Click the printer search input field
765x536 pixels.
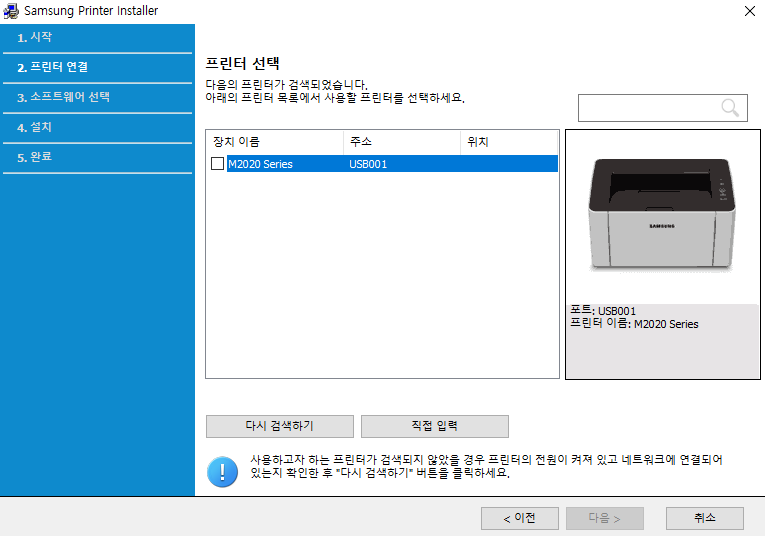pos(663,108)
